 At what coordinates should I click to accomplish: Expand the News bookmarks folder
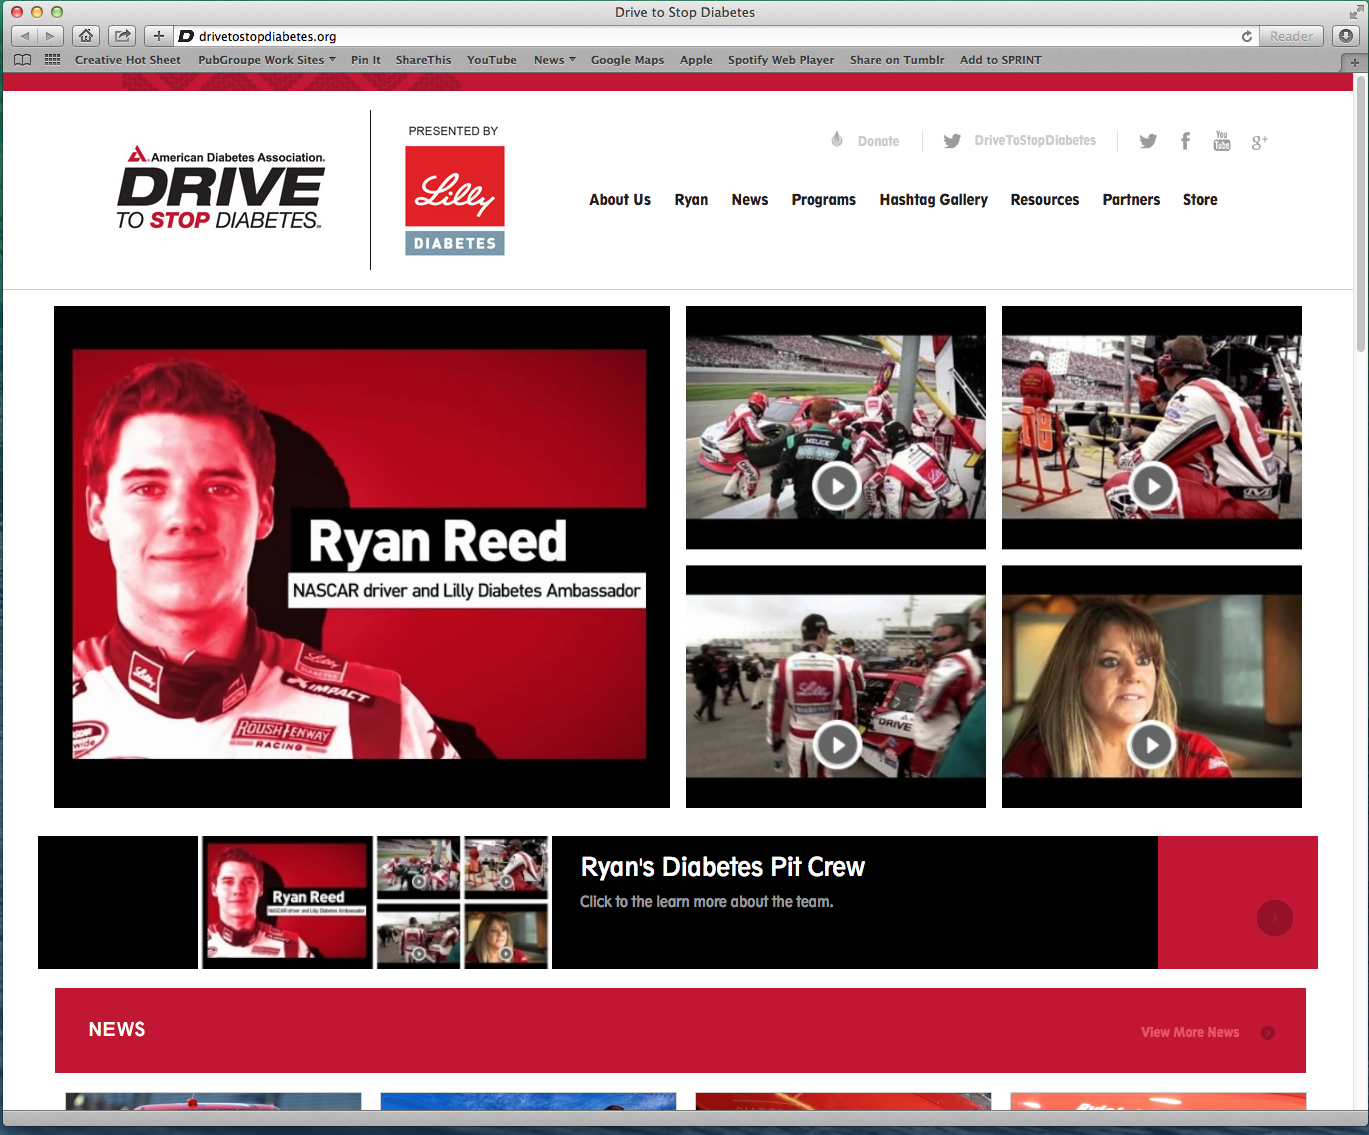coord(555,60)
